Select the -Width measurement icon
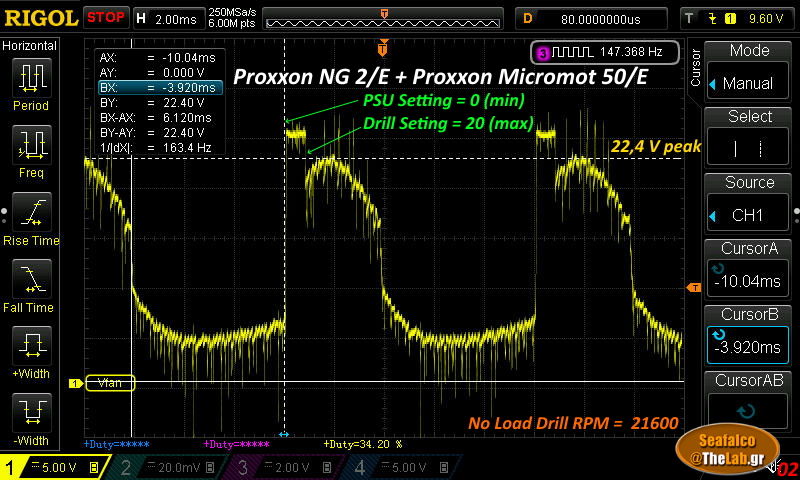Viewport: 800px width, 480px height. tap(32, 413)
